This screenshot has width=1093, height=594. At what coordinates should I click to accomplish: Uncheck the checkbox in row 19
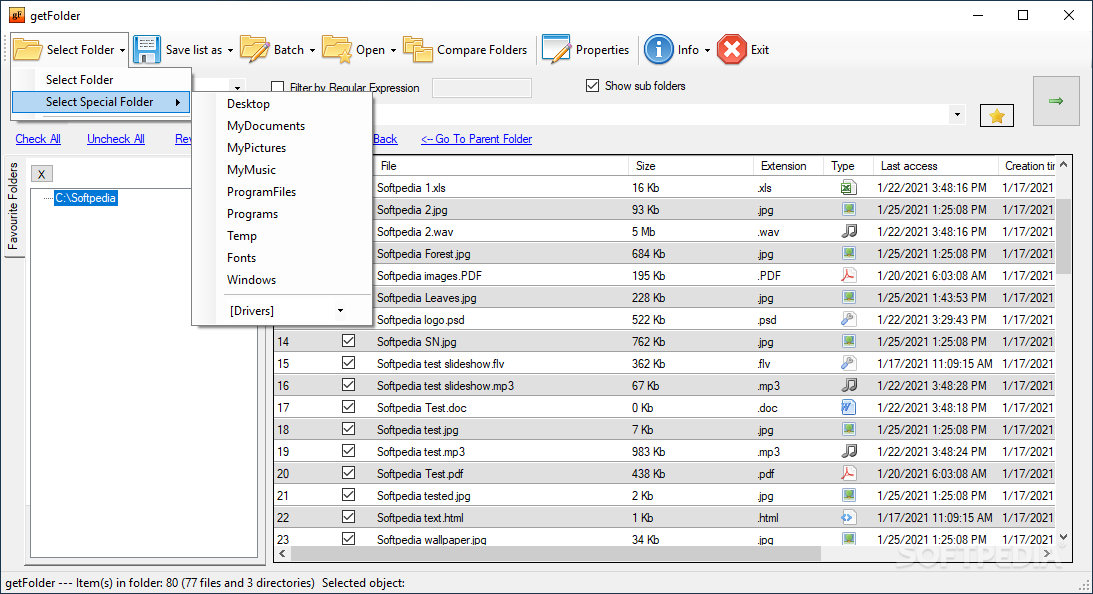click(349, 451)
